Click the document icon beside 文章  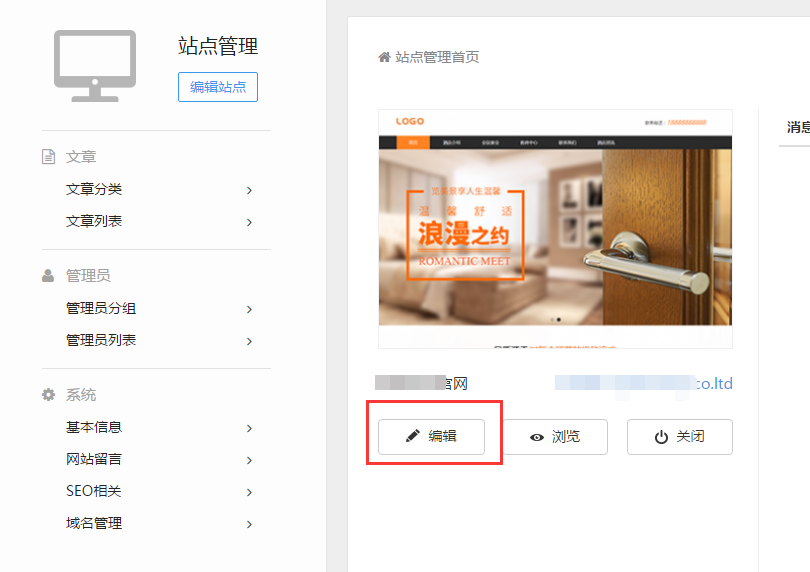48,157
